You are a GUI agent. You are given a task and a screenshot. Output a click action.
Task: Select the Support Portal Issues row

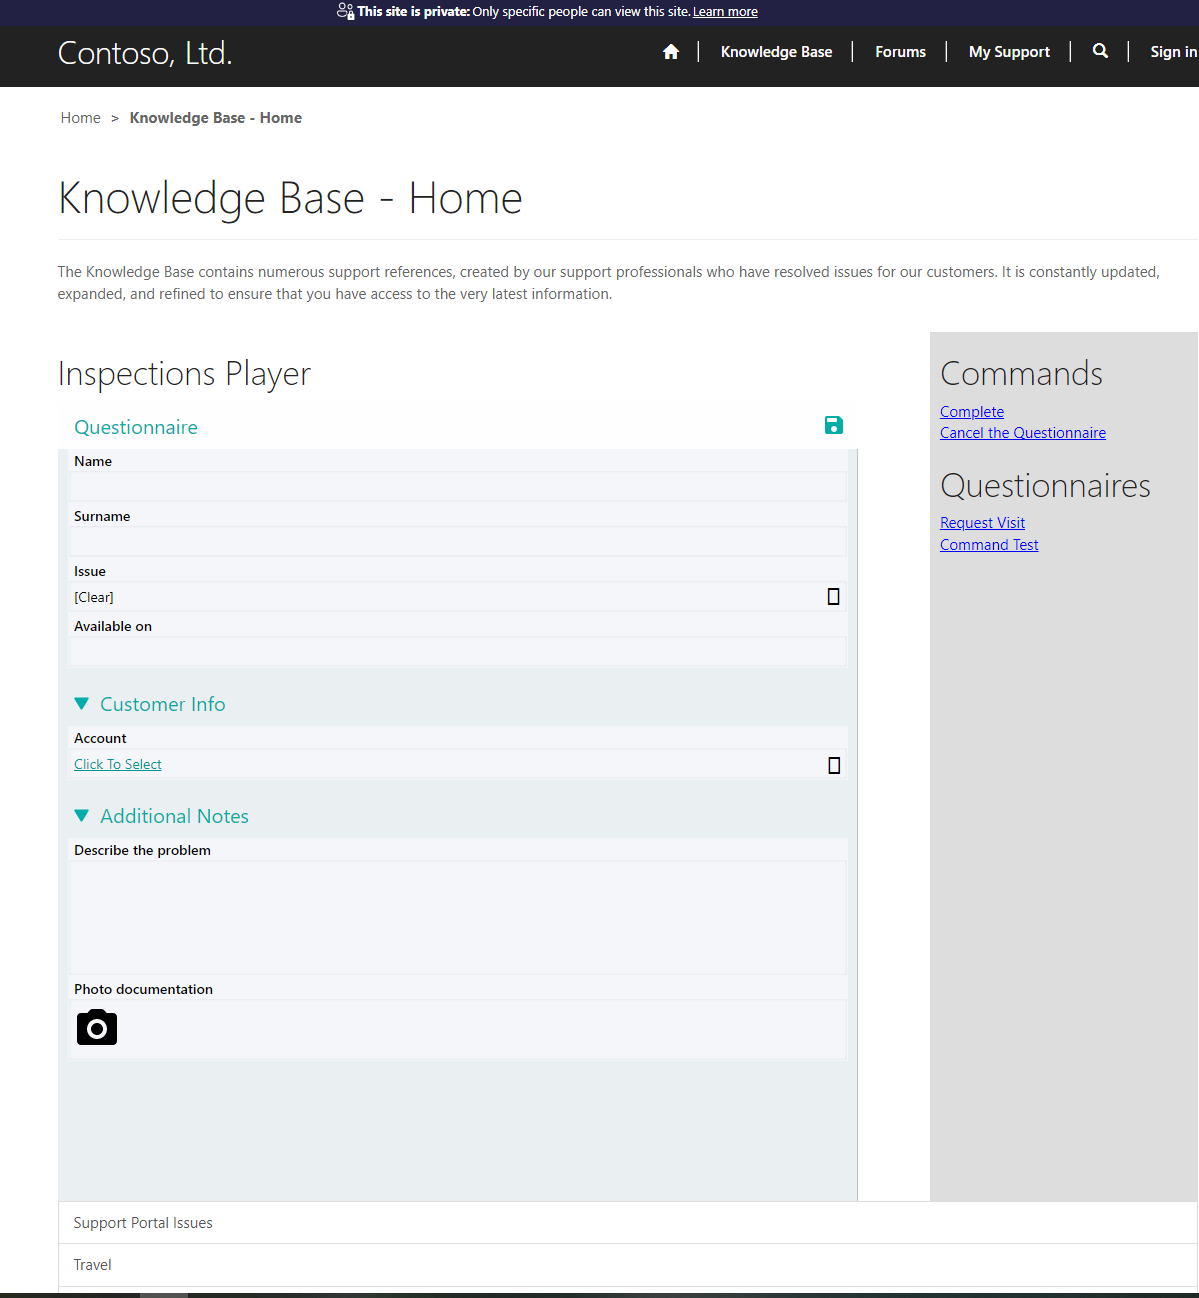(x=628, y=1223)
